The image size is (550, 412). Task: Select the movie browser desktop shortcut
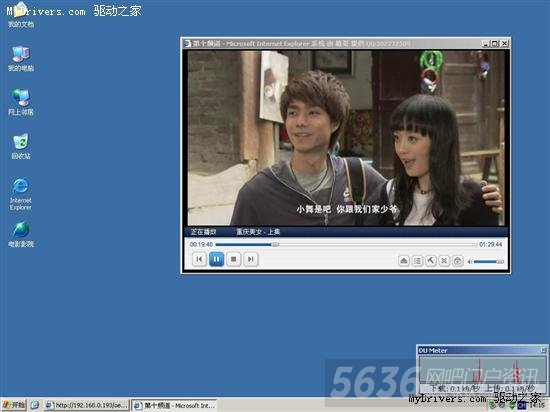[21, 234]
